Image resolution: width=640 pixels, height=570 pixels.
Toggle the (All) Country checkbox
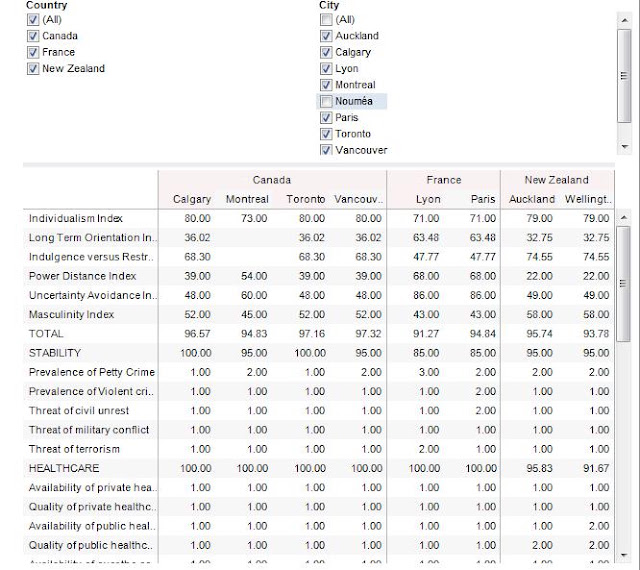point(33,20)
